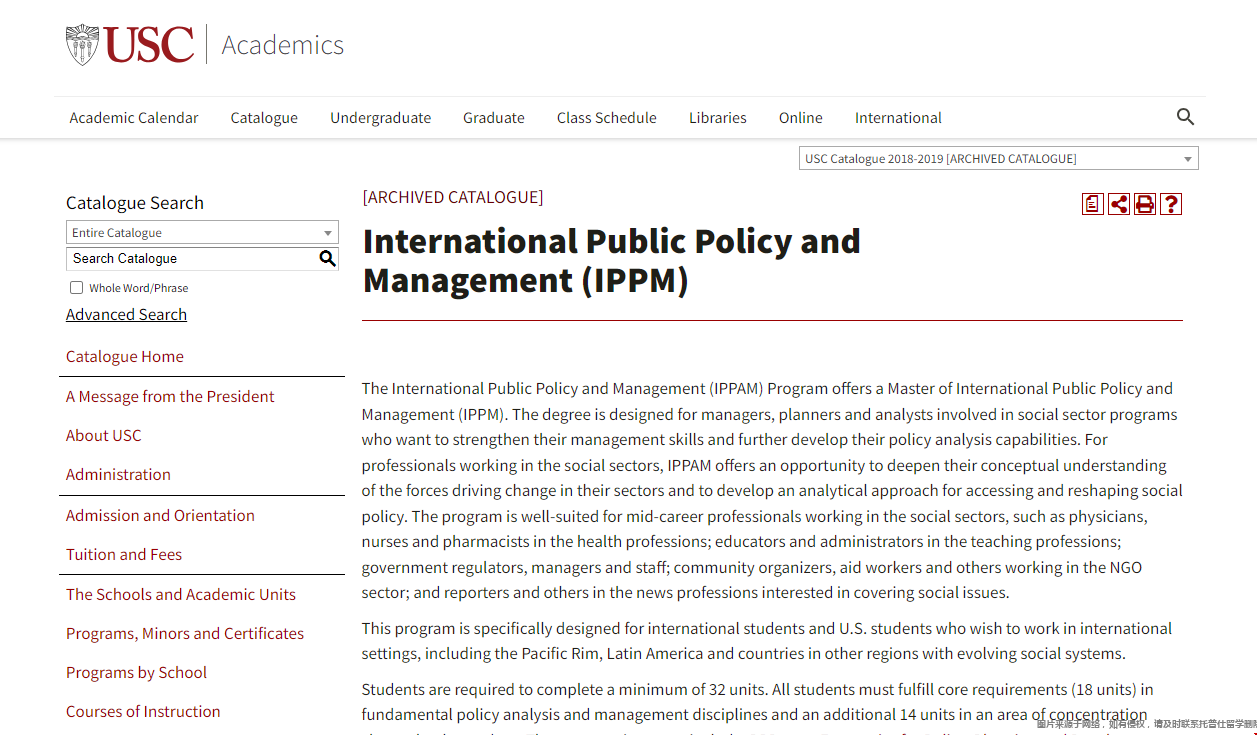The width and height of the screenshot is (1257, 735).
Task: Open the catalogue help icon
Action: [1171, 204]
